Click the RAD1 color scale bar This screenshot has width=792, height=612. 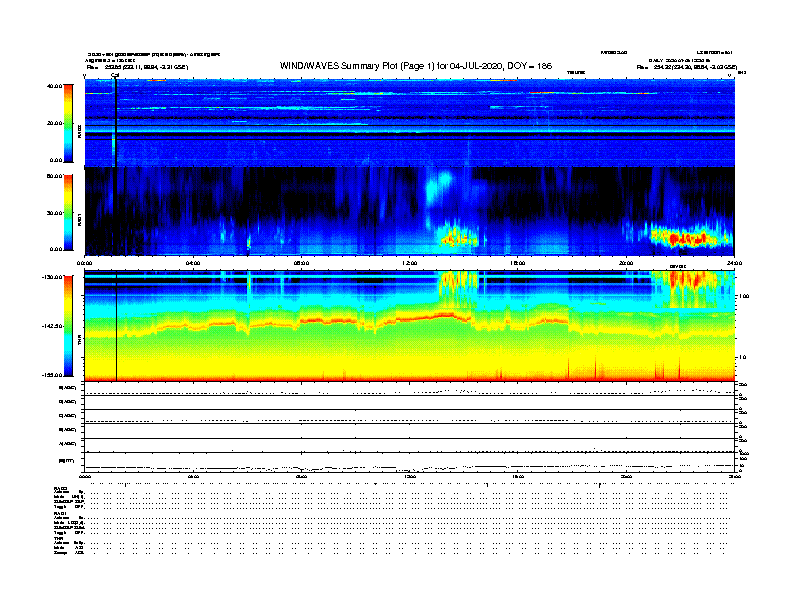[68, 213]
